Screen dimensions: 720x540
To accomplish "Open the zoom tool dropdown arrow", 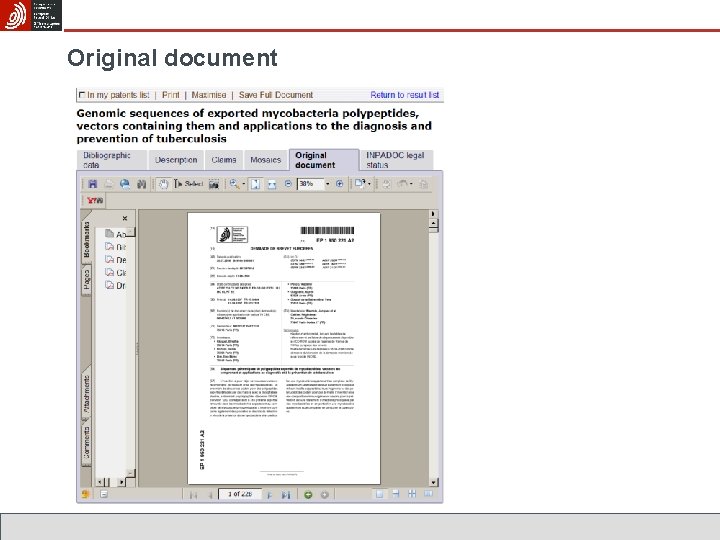I will coord(243,184).
